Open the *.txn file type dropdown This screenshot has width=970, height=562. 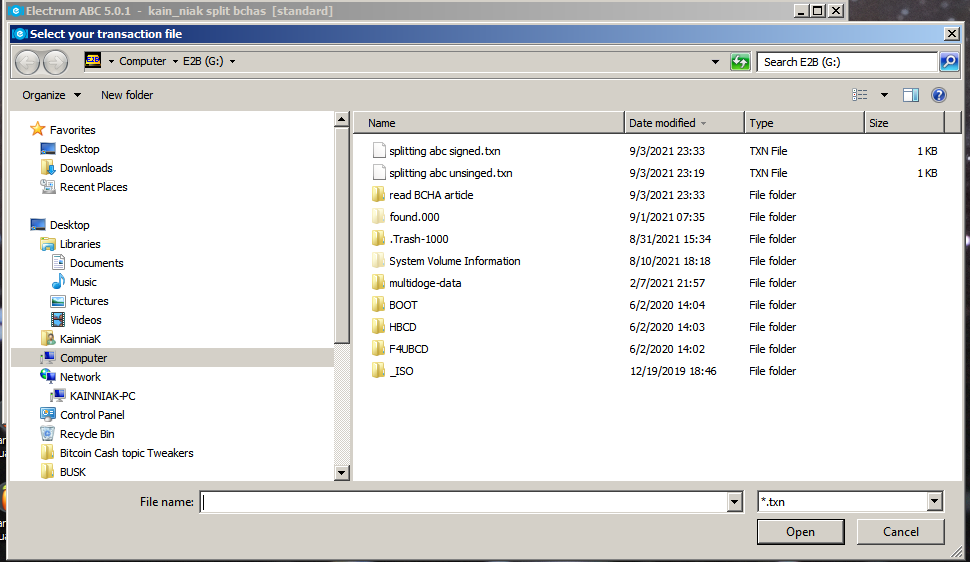pos(935,501)
